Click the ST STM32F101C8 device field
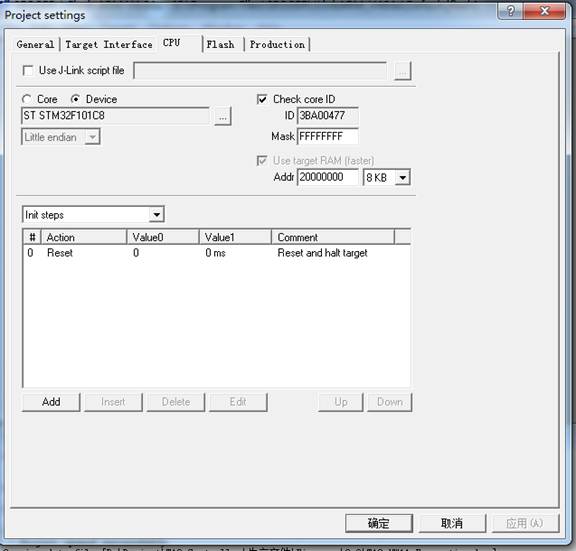This screenshot has width=576, height=551. coord(115,116)
